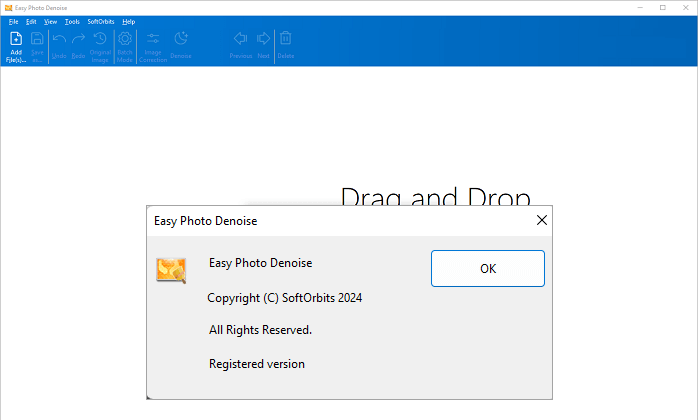Open the View menu
This screenshot has height=420, width=698.
tap(50, 21)
